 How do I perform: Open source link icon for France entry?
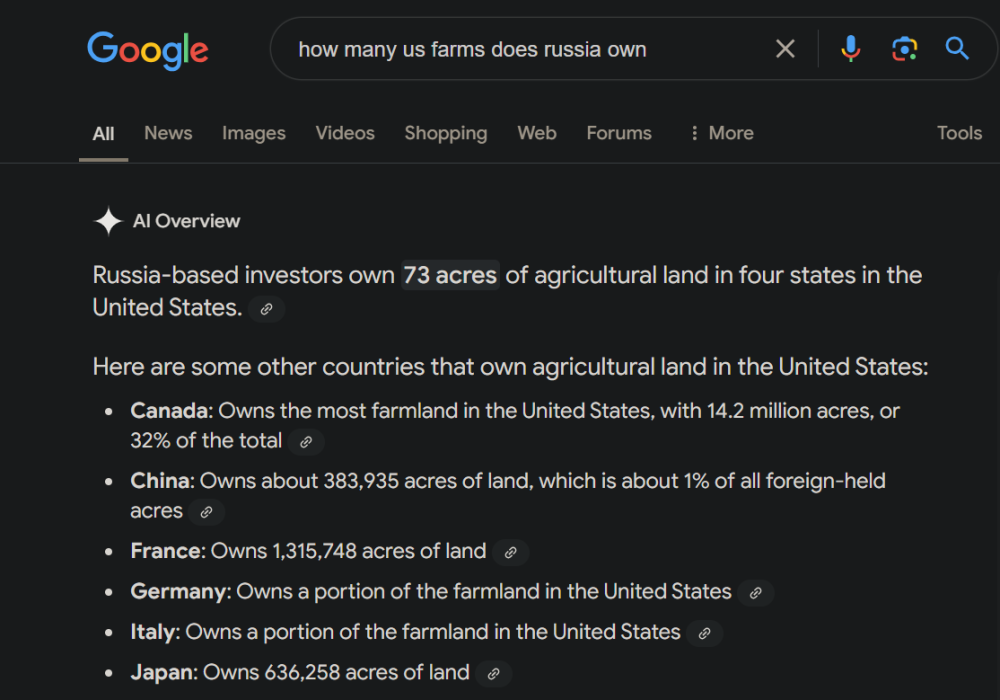[510, 552]
